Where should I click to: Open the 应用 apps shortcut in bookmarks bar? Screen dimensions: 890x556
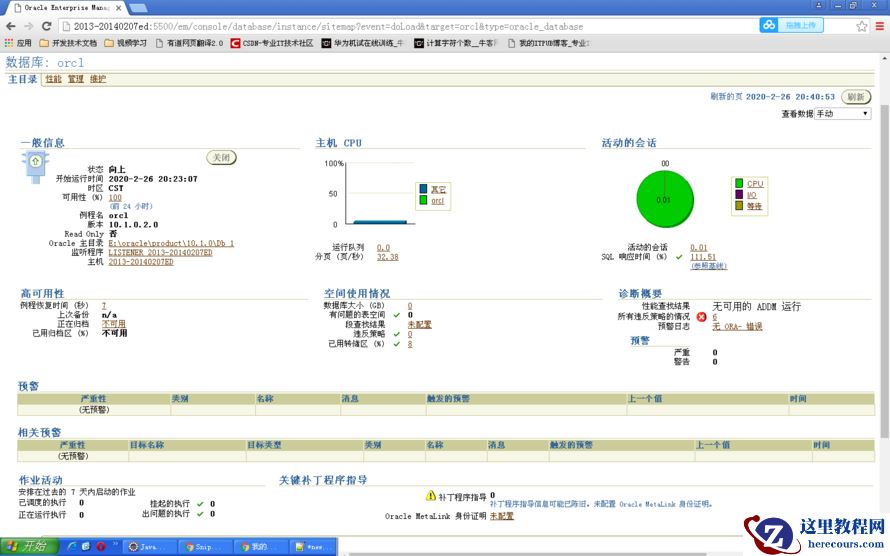[x=18, y=43]
